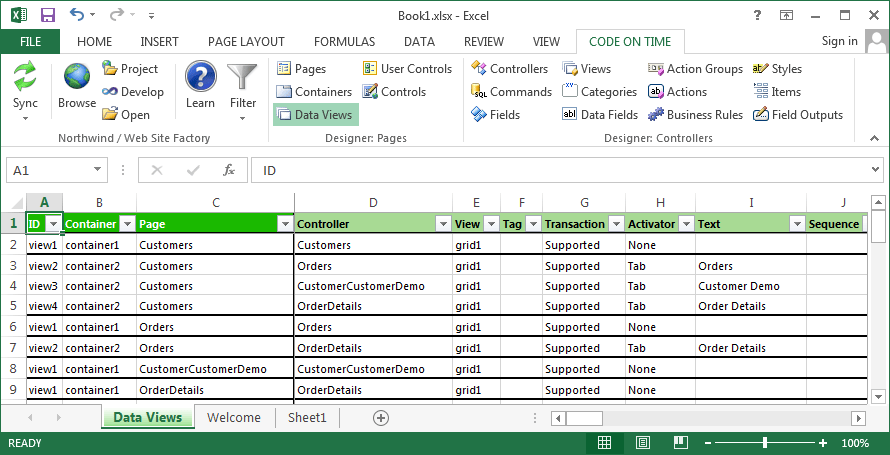Image resolution: width=890 pixels, height=455 pixels.
Task: Open the Categories designer
Action: point(600,92)
